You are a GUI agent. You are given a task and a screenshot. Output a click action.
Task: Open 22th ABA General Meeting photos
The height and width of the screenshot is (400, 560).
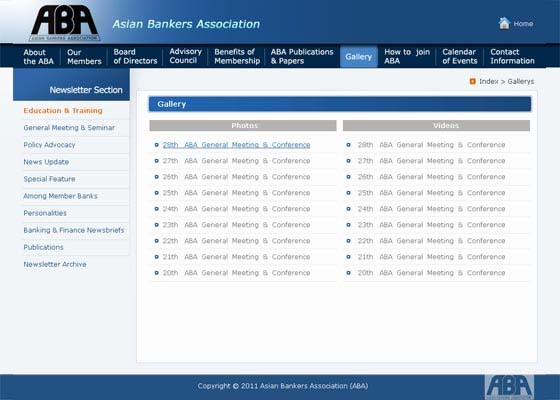pyautogui.click(x=236, y=241)
